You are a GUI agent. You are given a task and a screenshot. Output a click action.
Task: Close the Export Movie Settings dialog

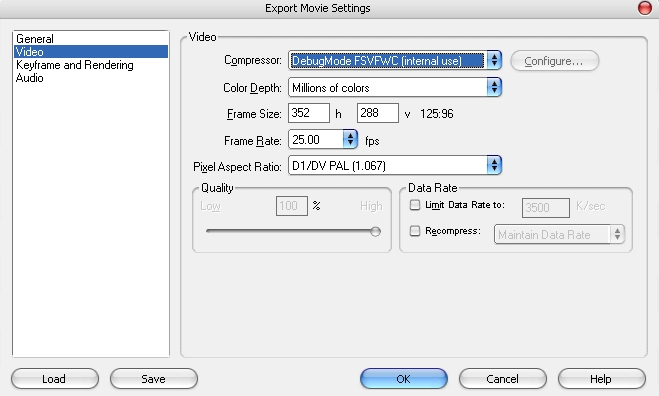click(645, 8)
